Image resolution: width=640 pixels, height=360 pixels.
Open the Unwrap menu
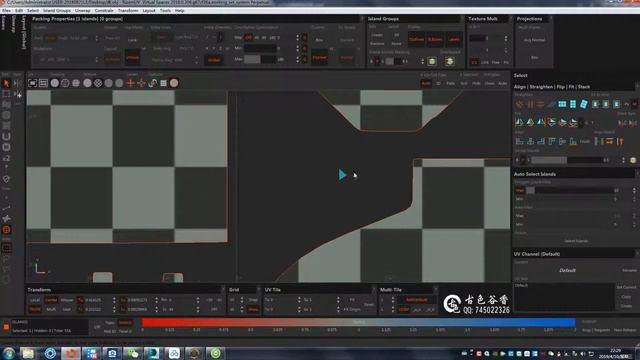[82, 11]
